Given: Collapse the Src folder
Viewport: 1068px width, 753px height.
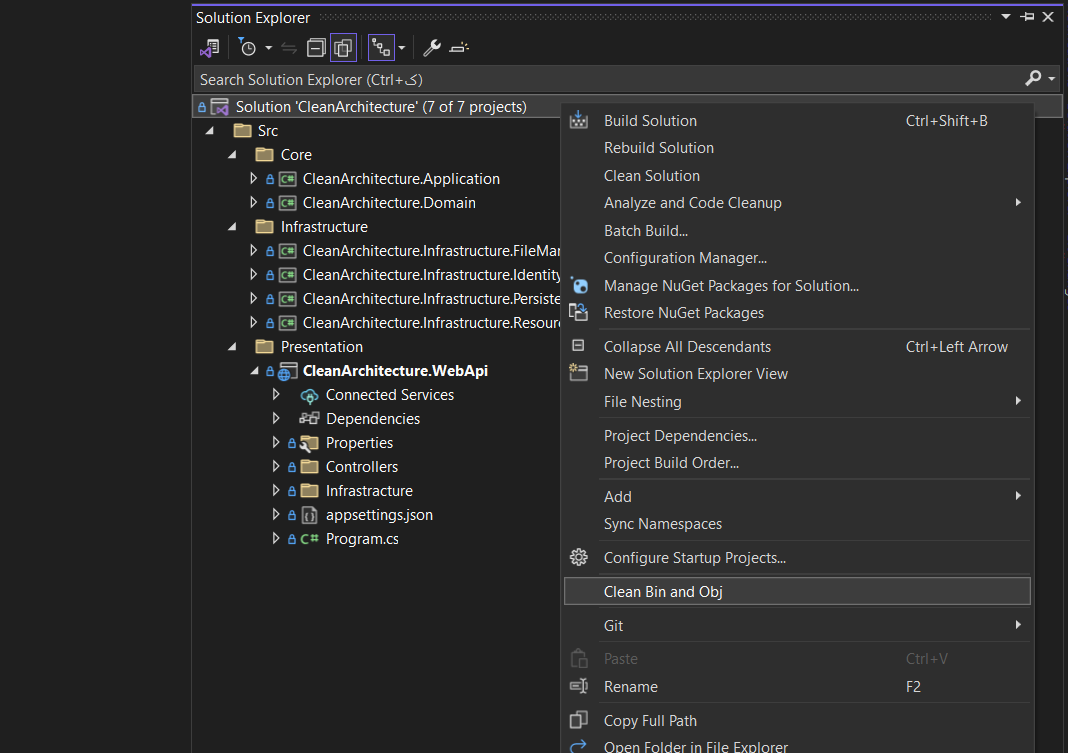Looking at the screenshot, I should coord(210,131).
